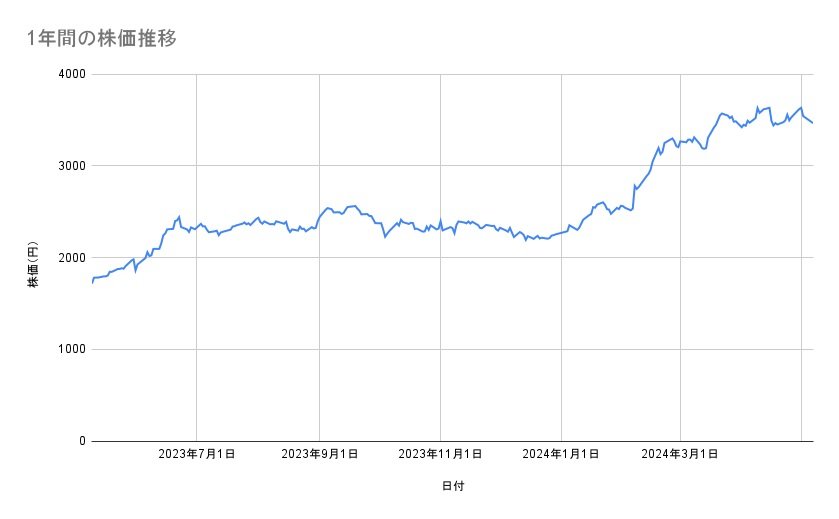Click the 4000 label on the y-axis
839x519 pixels.
coord(71,74)
